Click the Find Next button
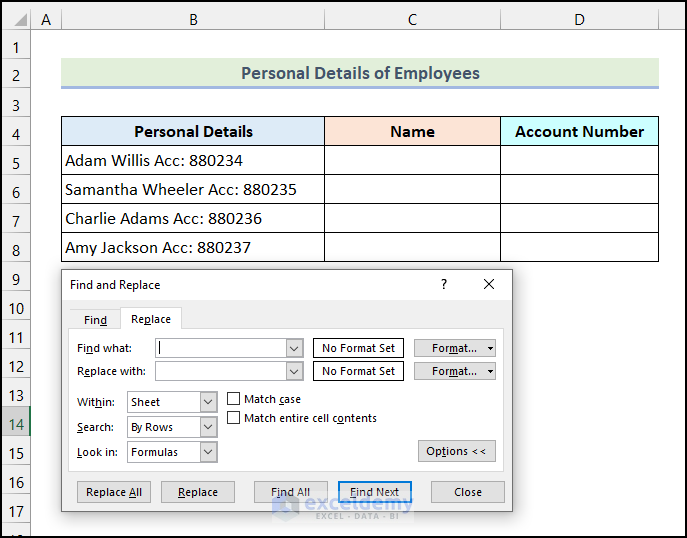 pyautogui.click(x=374, y=492)
